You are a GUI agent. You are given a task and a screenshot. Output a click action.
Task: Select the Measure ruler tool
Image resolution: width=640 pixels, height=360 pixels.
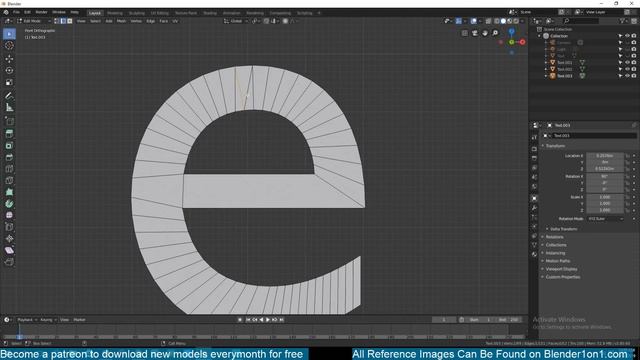tap(9, 108)
